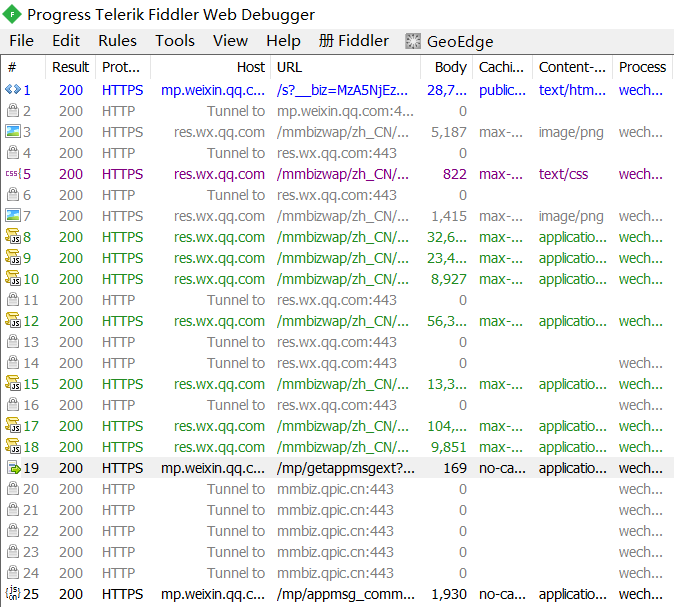This screenshot has width=674, height=607.
Task: Click the GeoEdge toolbar icon
Action: point(413,41)
